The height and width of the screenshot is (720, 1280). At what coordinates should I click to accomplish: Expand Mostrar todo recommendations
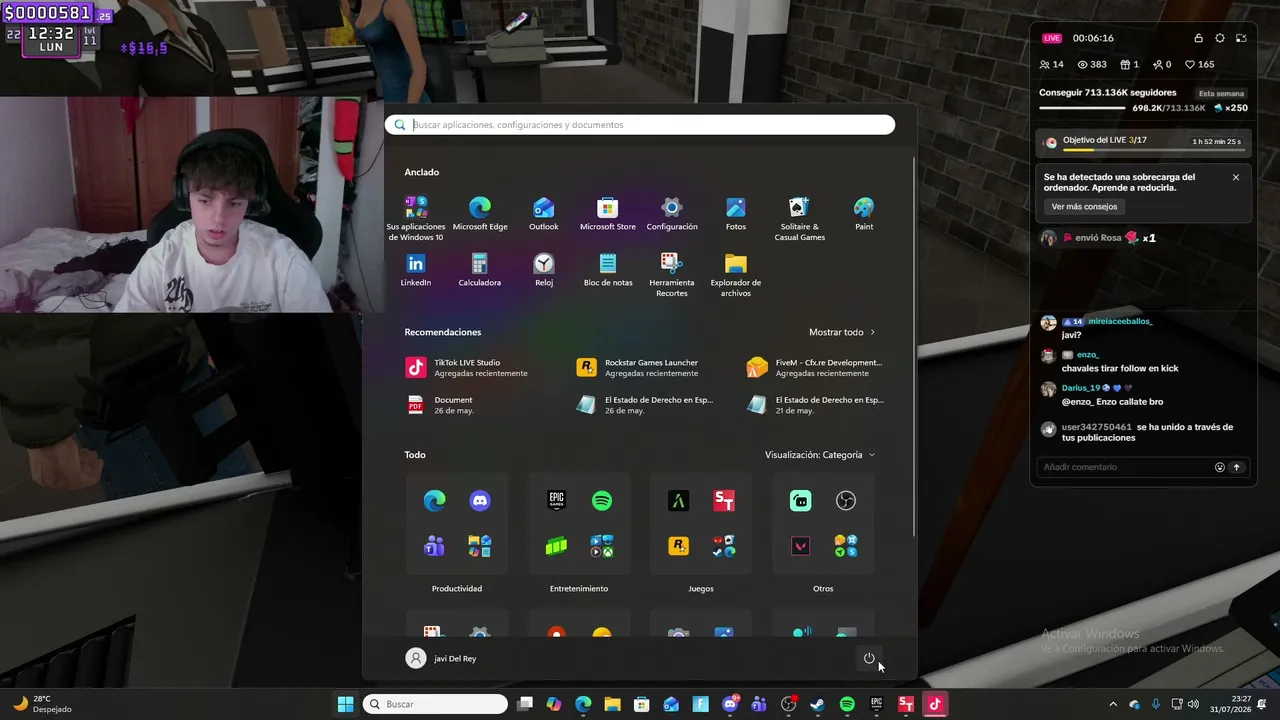coord(842,332)
